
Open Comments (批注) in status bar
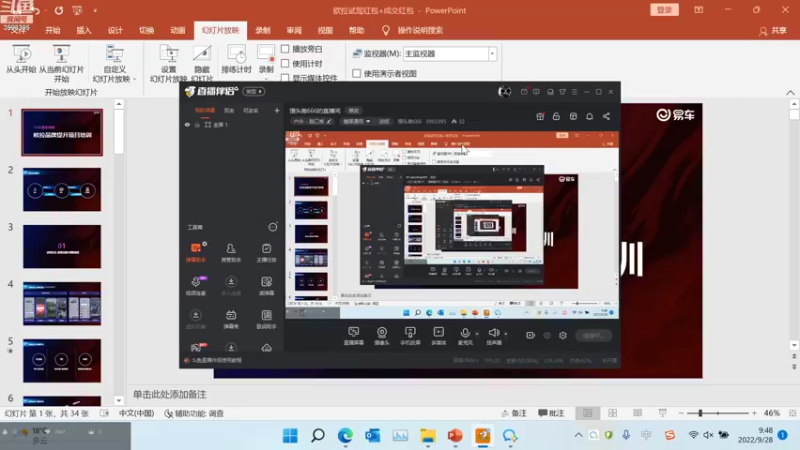point(551,413)
